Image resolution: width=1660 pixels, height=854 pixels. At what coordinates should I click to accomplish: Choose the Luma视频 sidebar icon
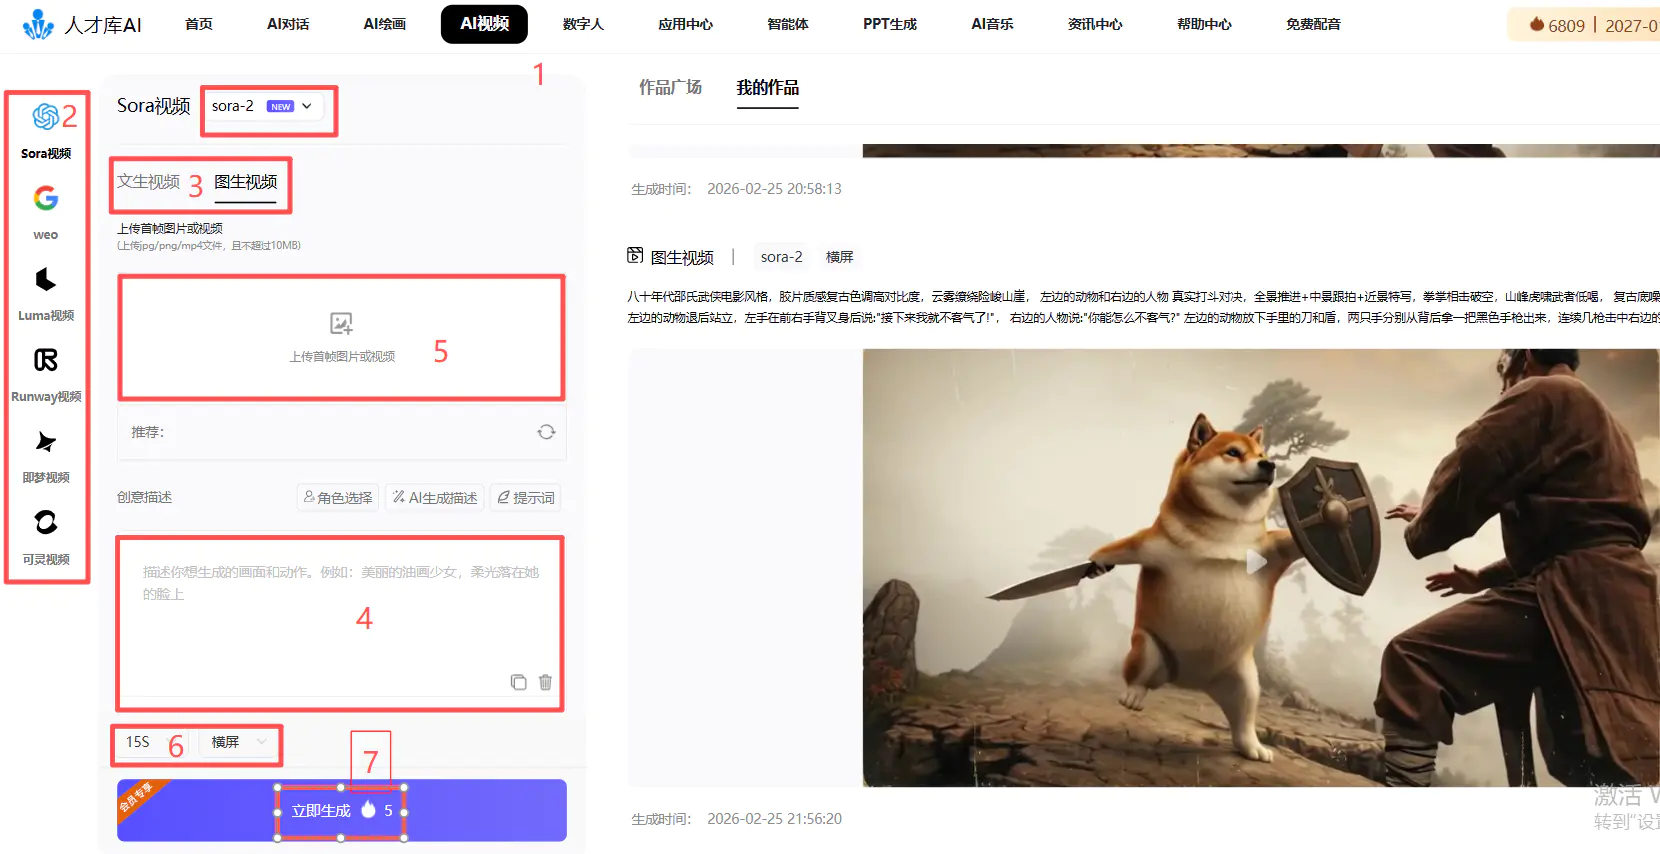click(x=45, y=291)
